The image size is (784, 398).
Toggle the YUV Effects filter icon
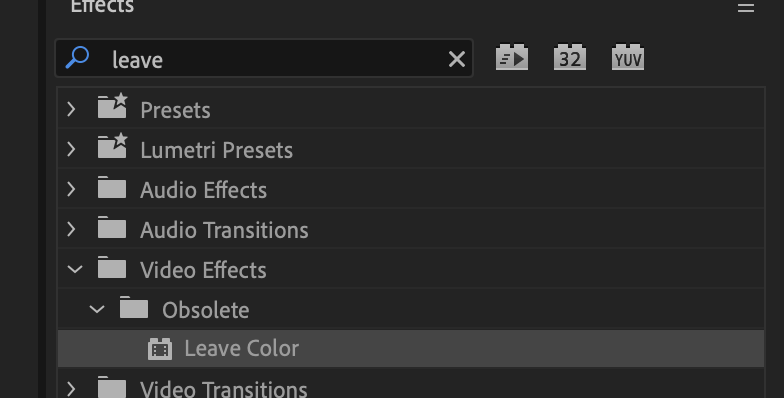(628, 58)
